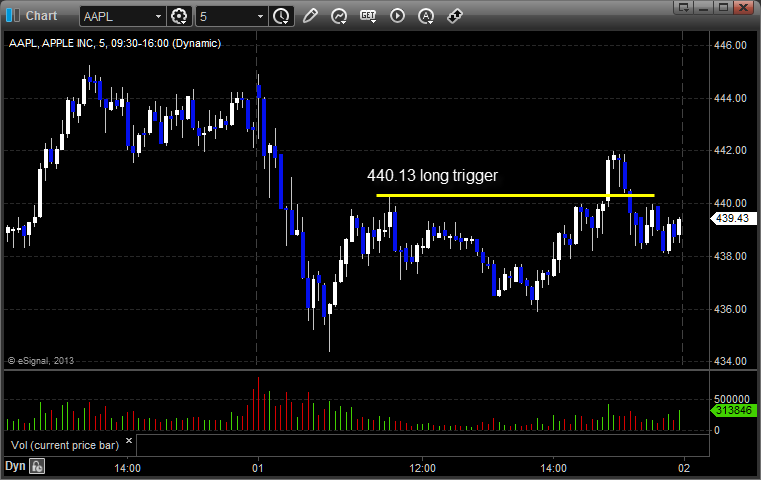Image resolution: width=761 pixels, height=480 pixels.
Task: Start bar replay play button
Action: 397,16
